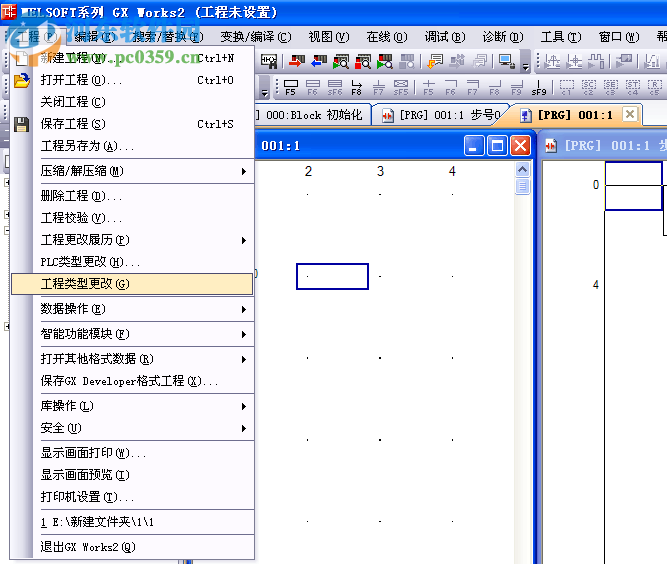Click the Stop Monitoring toolbar icon
The image size is (667, 564).
363,61
